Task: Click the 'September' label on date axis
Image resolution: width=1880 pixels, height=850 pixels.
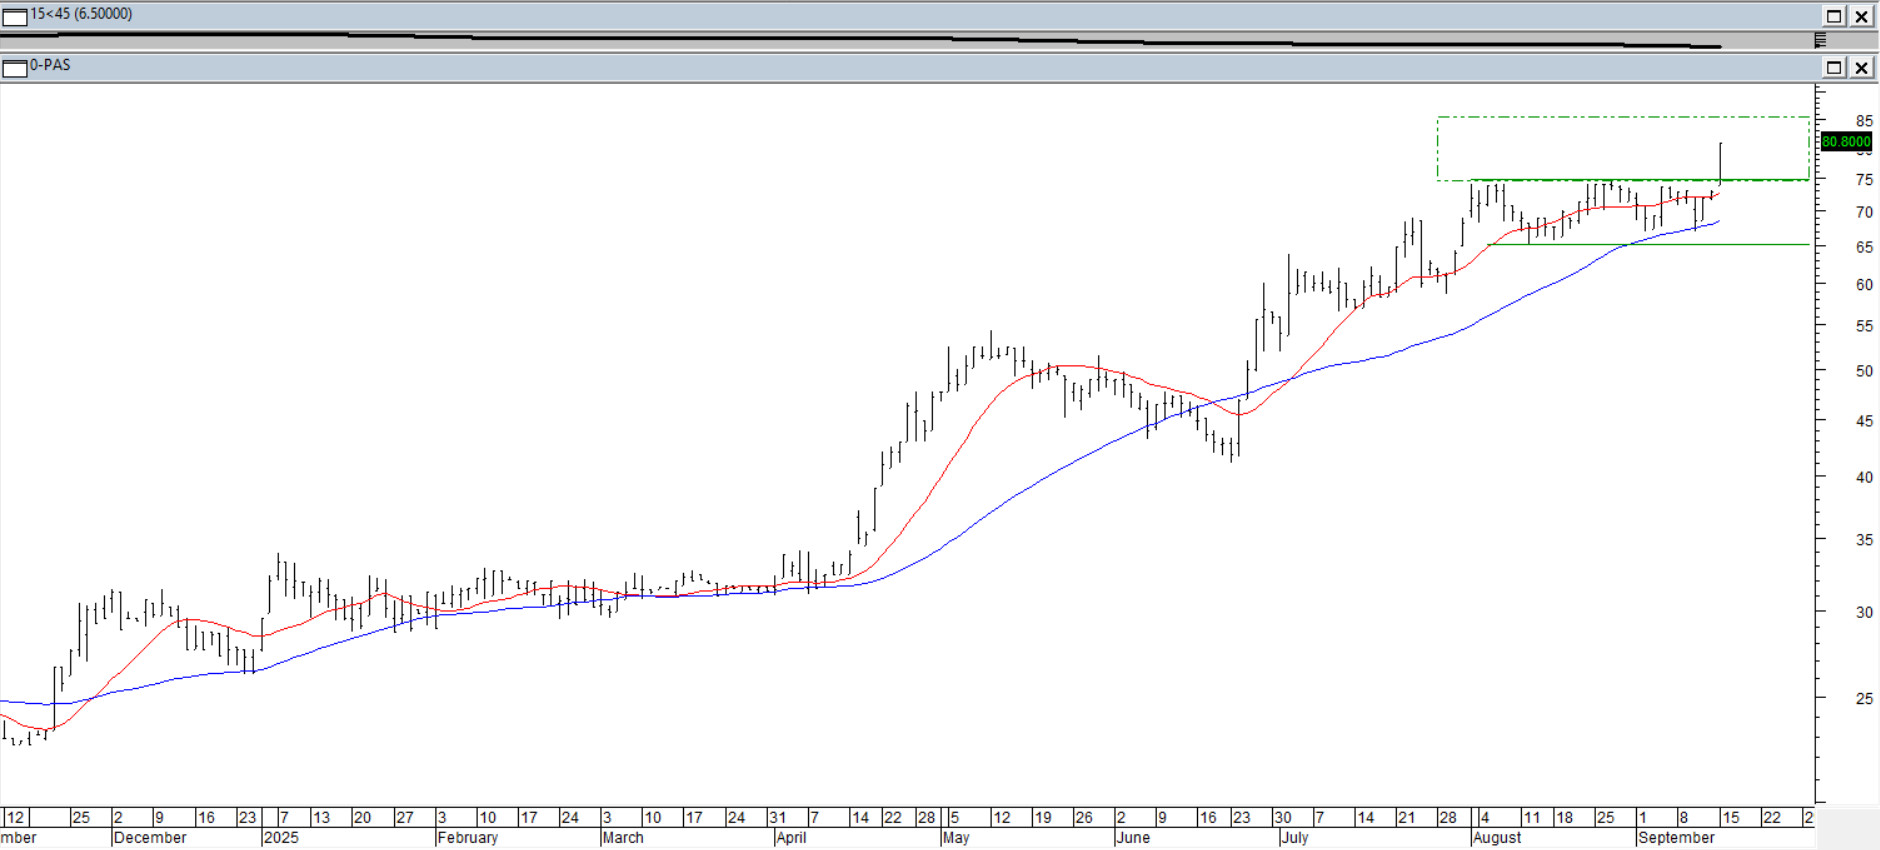Action: point(1676,838)
